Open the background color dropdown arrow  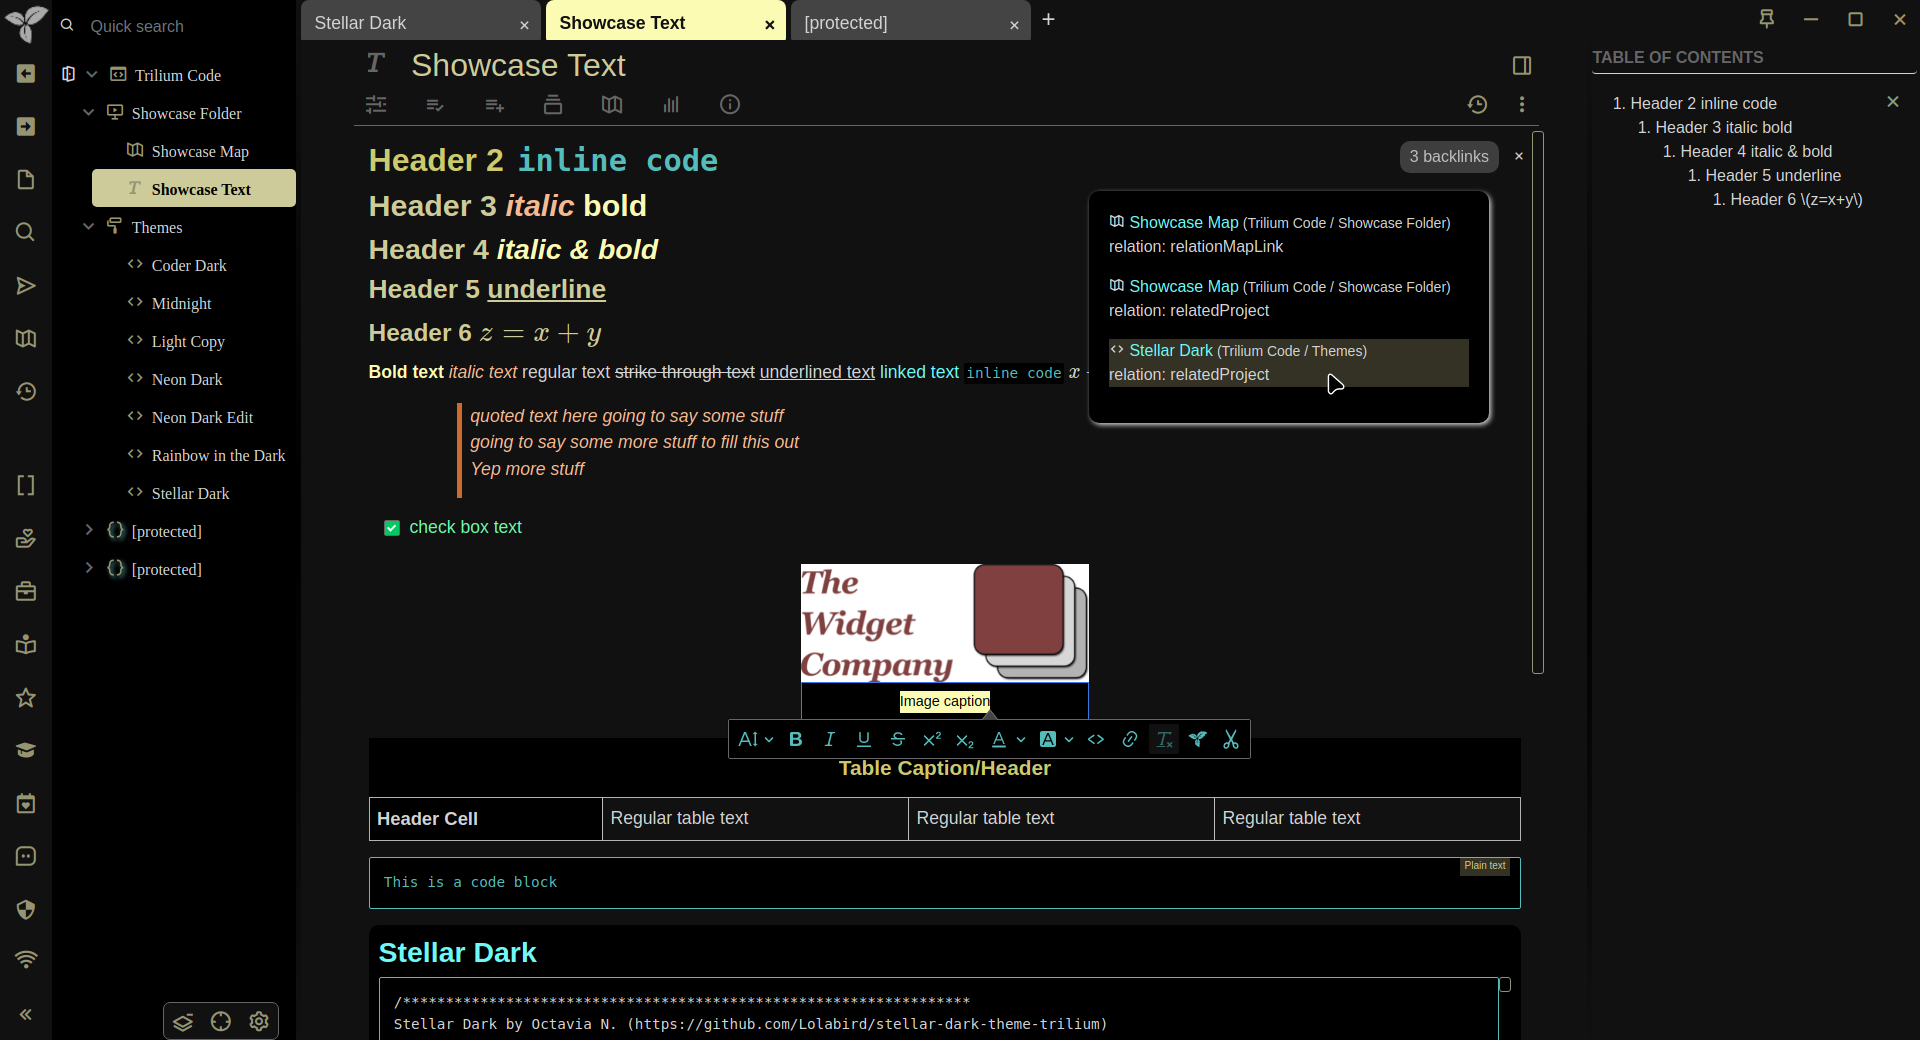1069,740
